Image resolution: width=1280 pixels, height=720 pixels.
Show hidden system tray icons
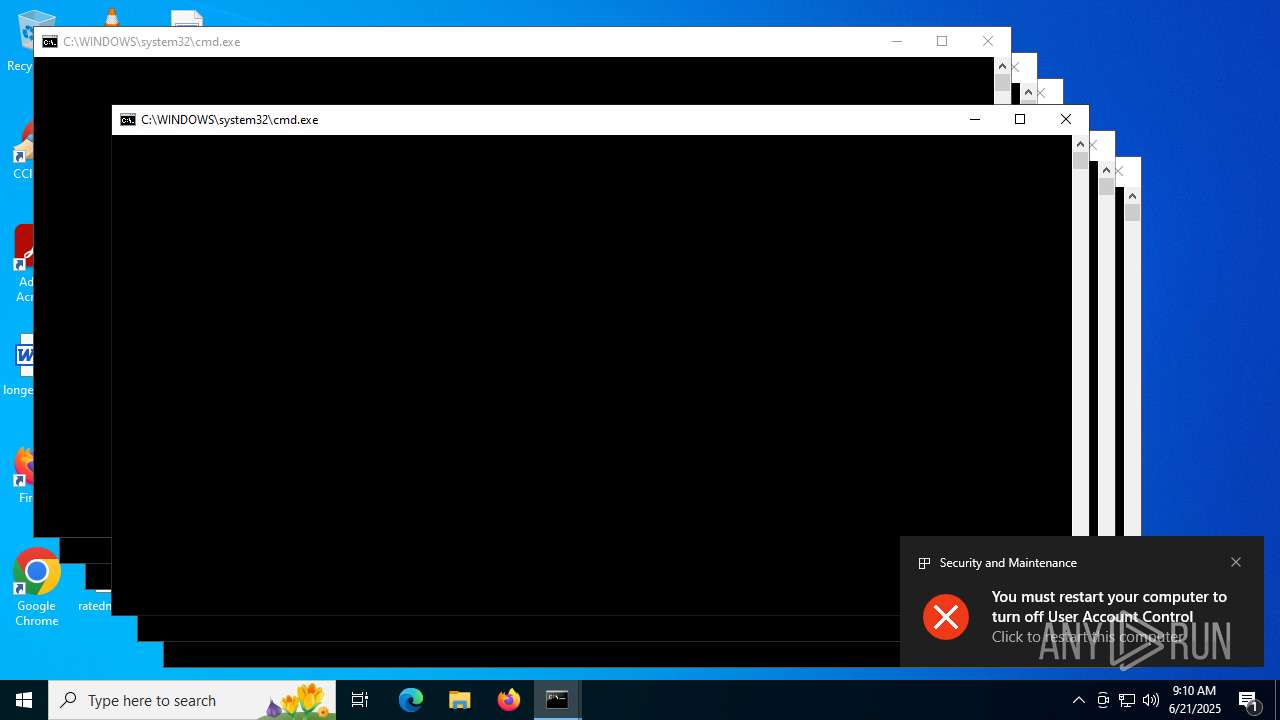pyautogui.click(x=1078, y=700)
